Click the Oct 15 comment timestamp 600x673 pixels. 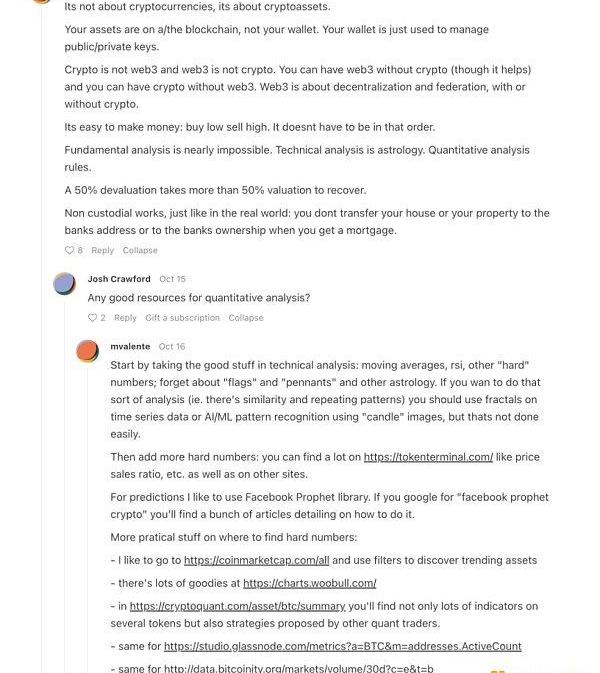pyautogui.click(x=173, y=279)
